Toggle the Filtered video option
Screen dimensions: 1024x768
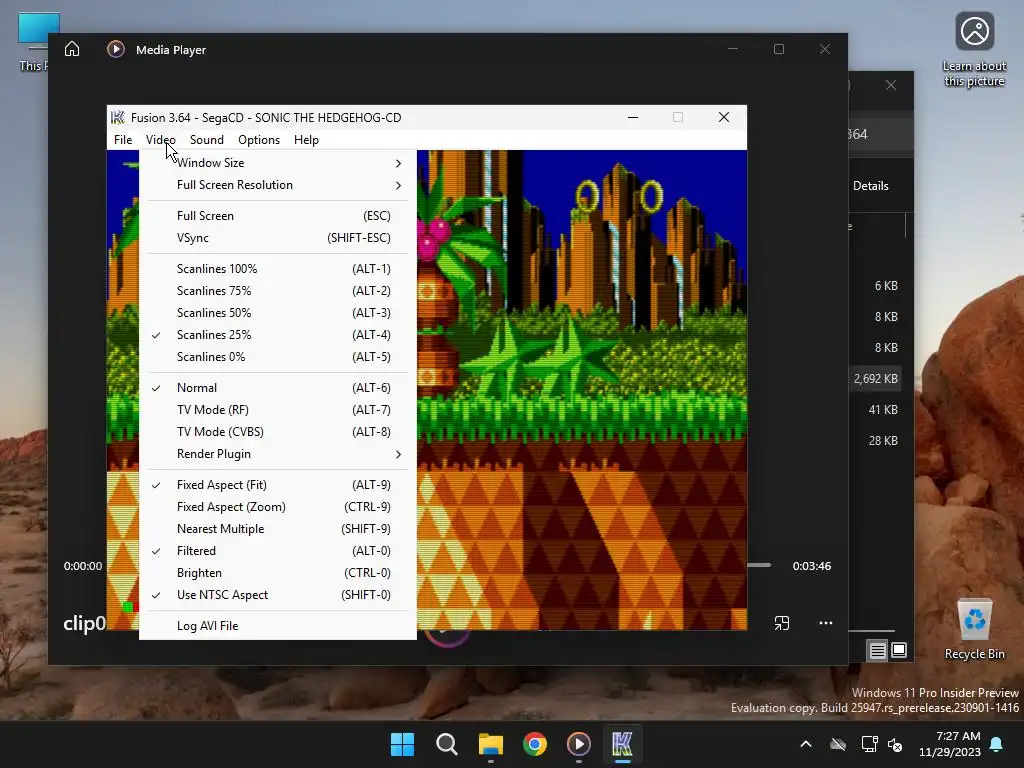pos(278,551)
